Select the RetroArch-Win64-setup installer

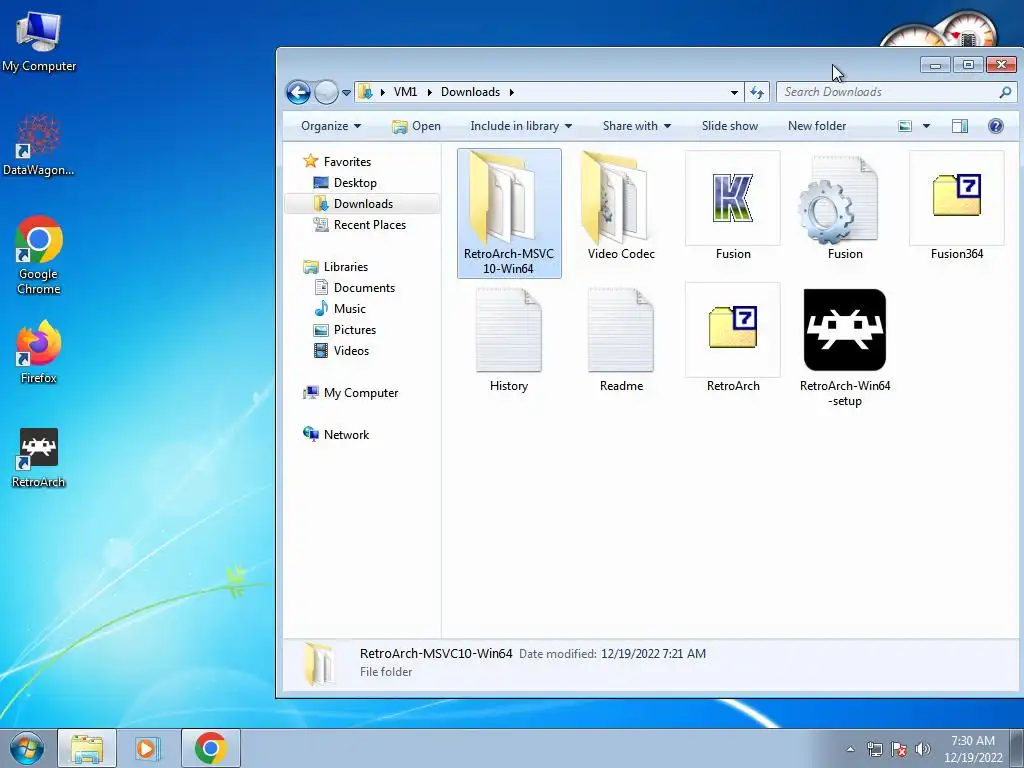[x=844, y=347]
